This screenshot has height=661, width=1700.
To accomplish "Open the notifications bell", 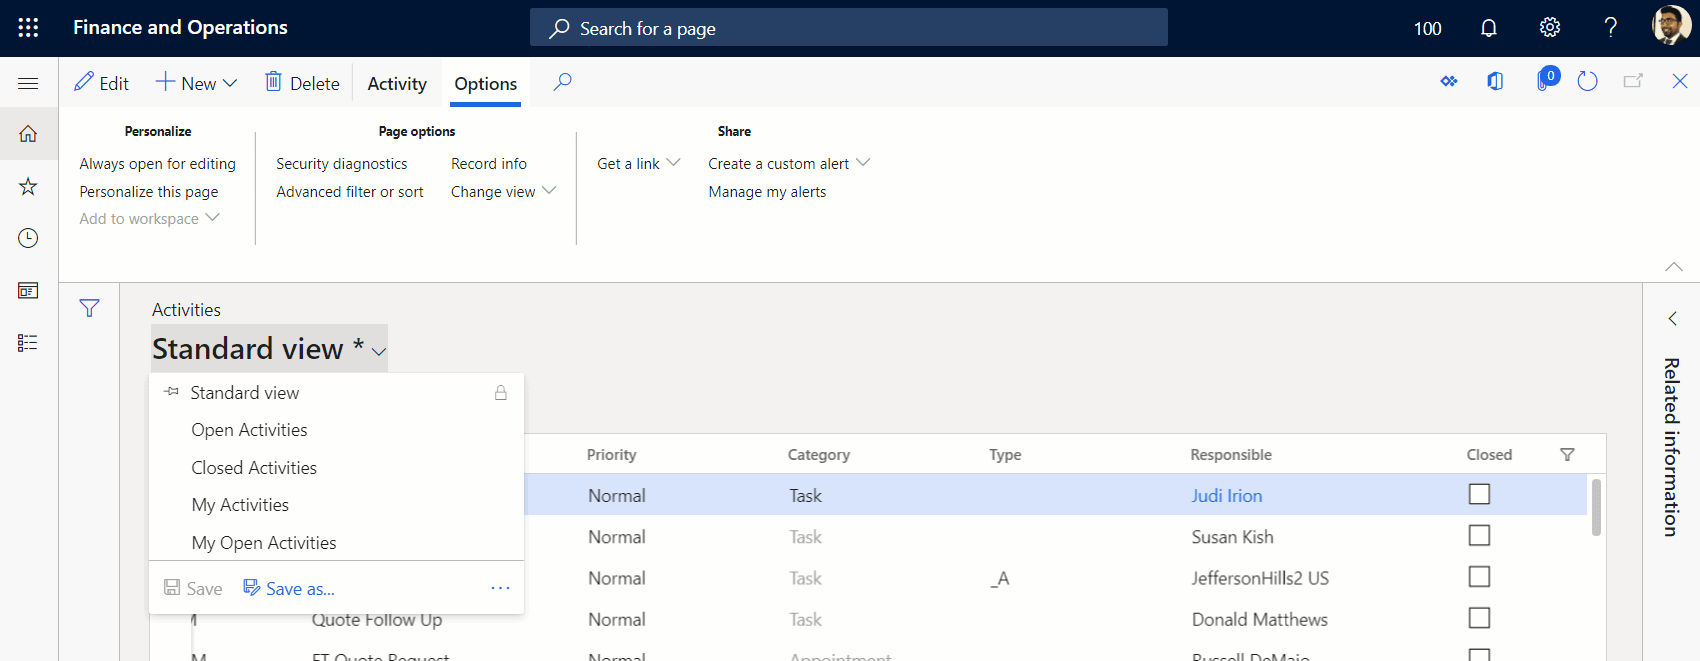I will [1489, 28].
